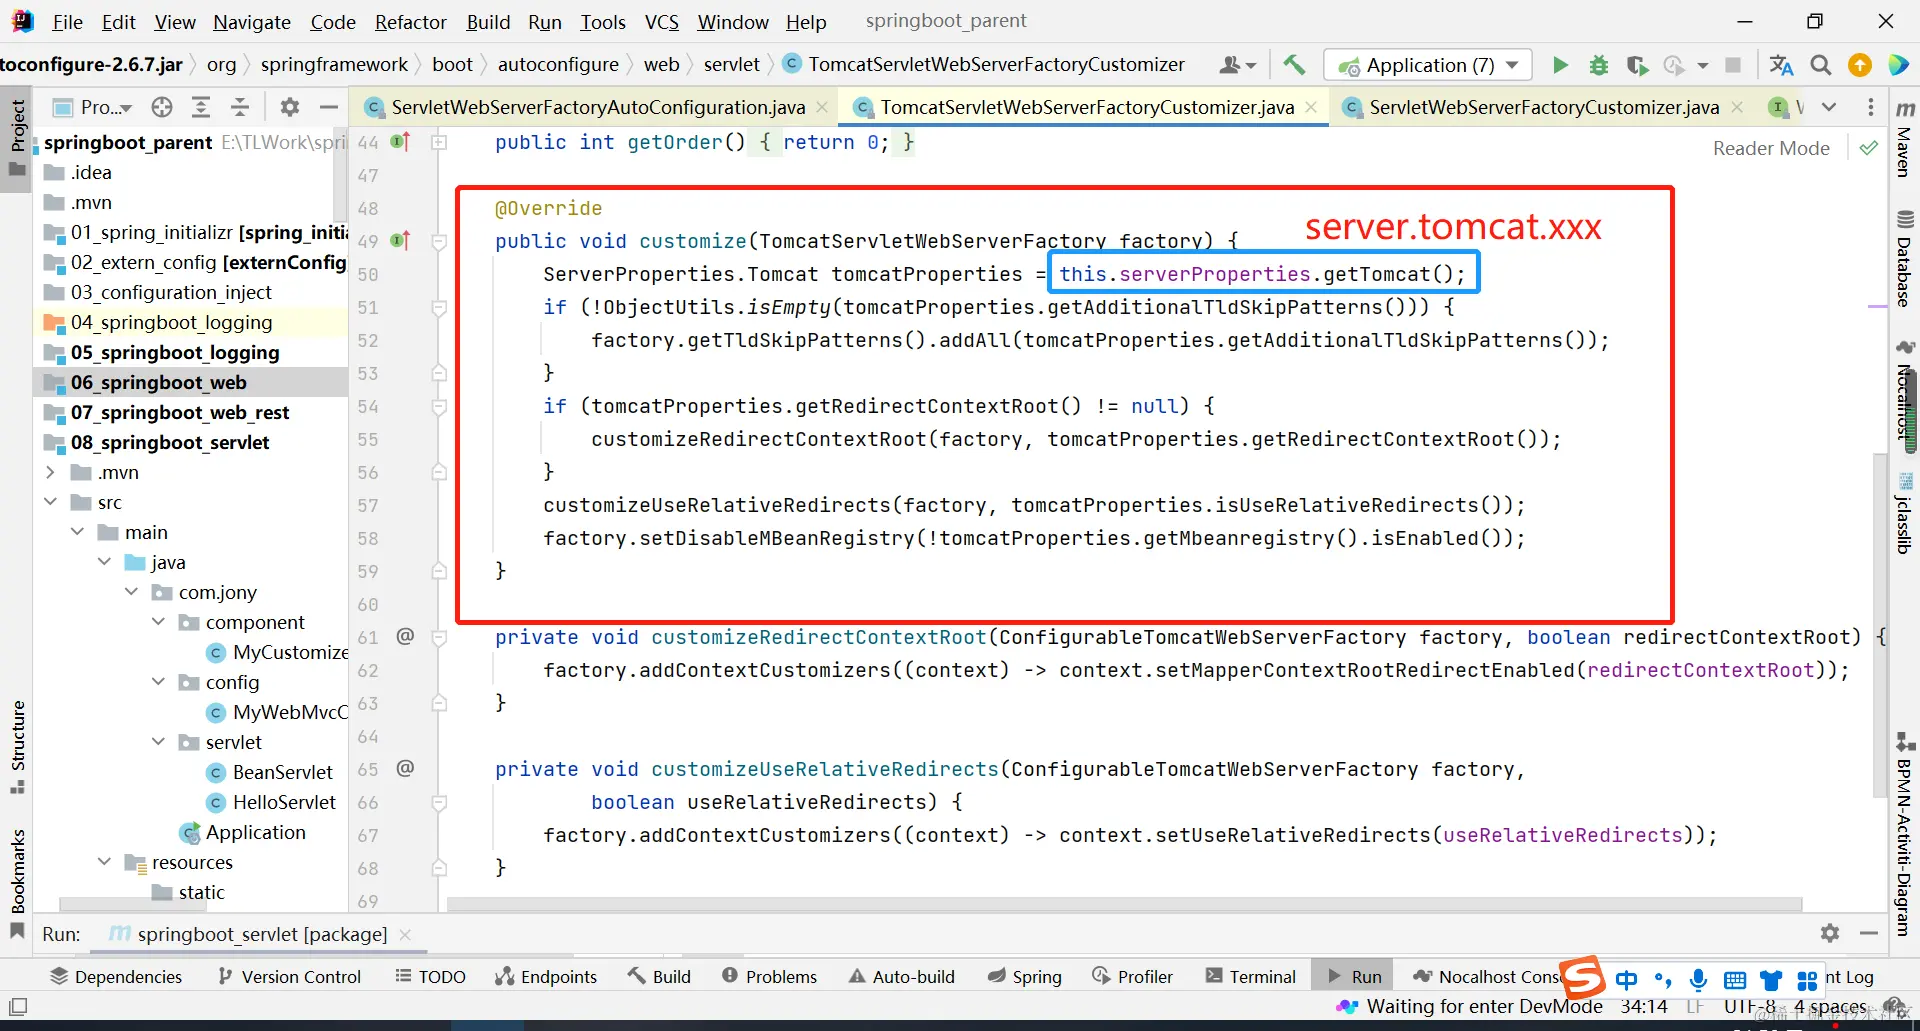
Task: Close the TomcatServletWebServerFactoryCustomizer.java tab
Action: click(x=1311, y=107)
